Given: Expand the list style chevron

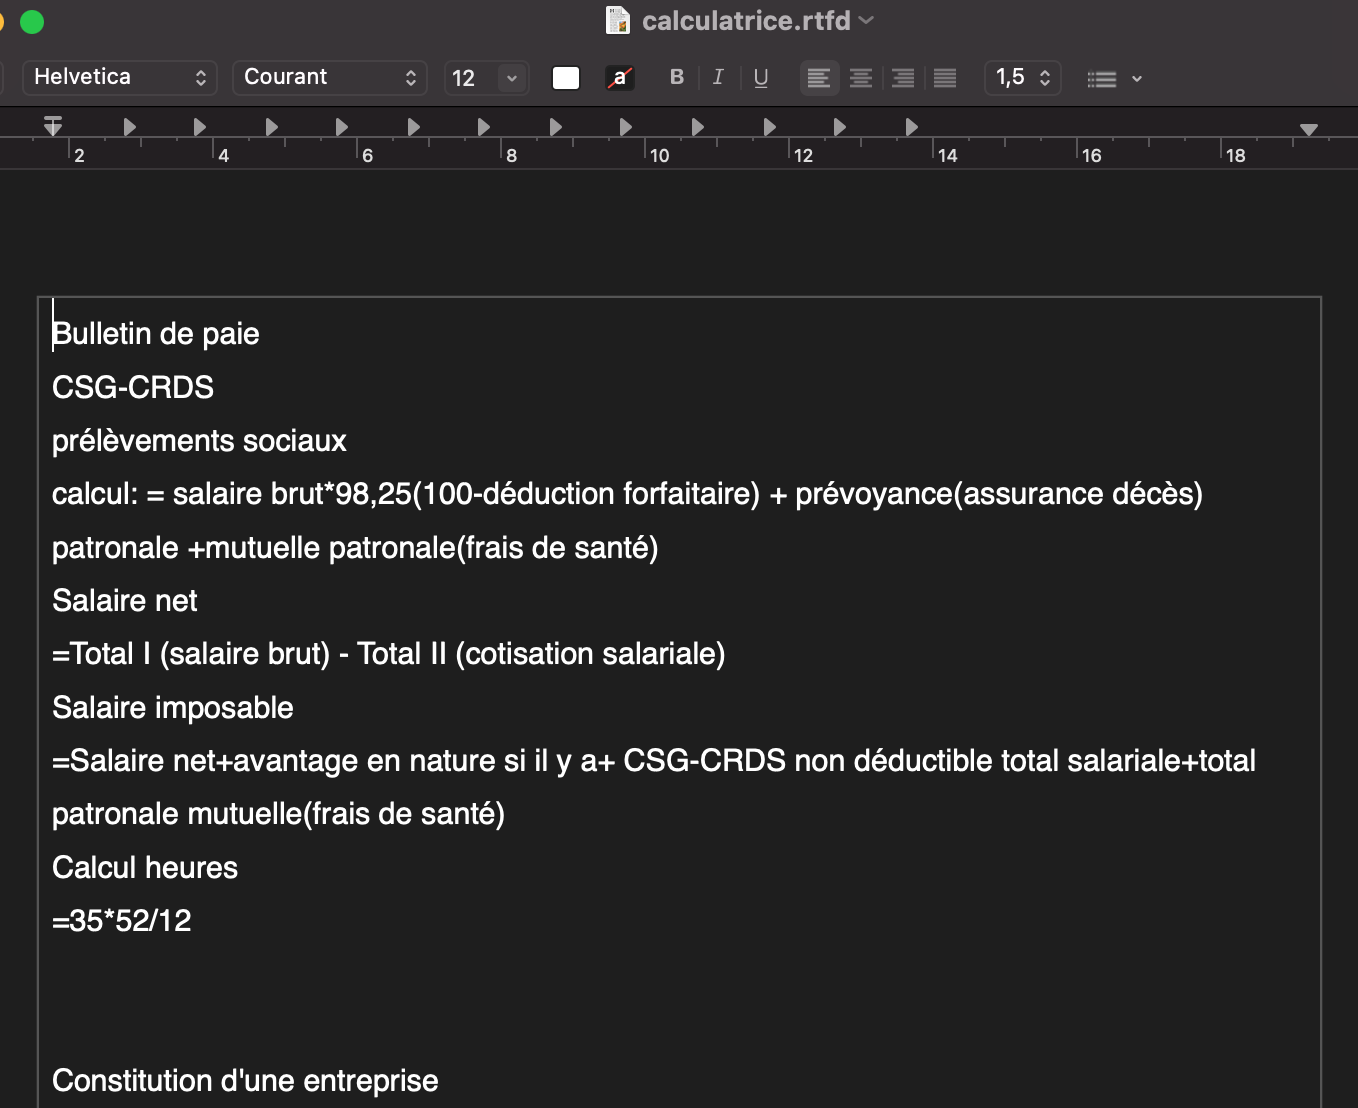Looking at the screenshot, I should pos(1137,79).
